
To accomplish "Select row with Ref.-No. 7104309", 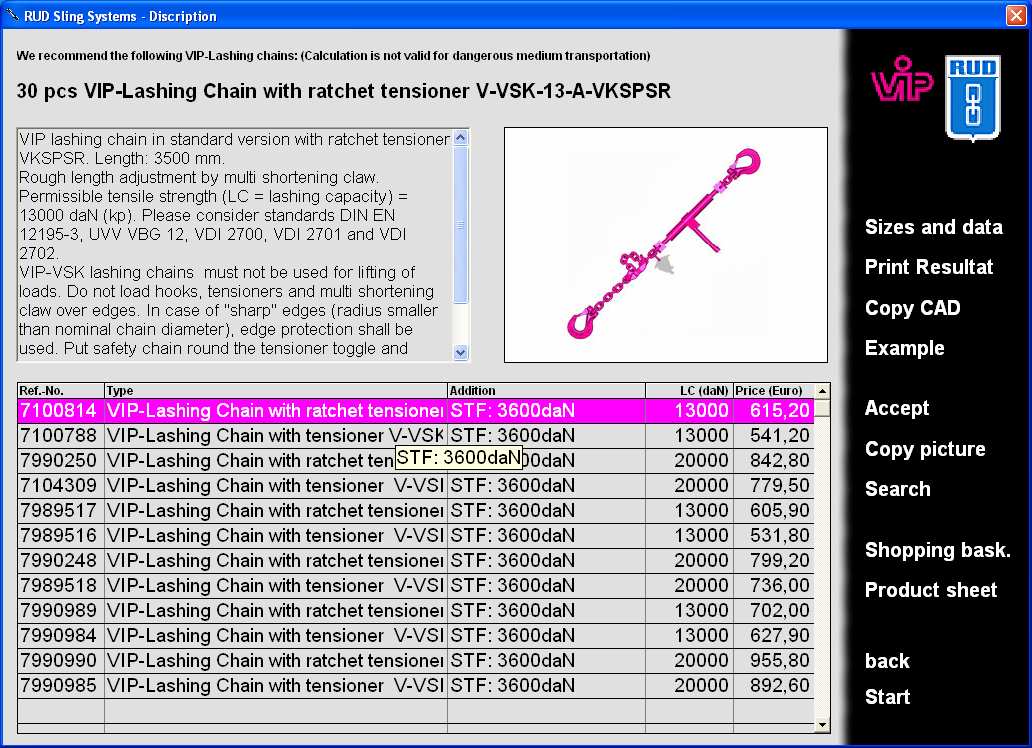I will 416,486.
